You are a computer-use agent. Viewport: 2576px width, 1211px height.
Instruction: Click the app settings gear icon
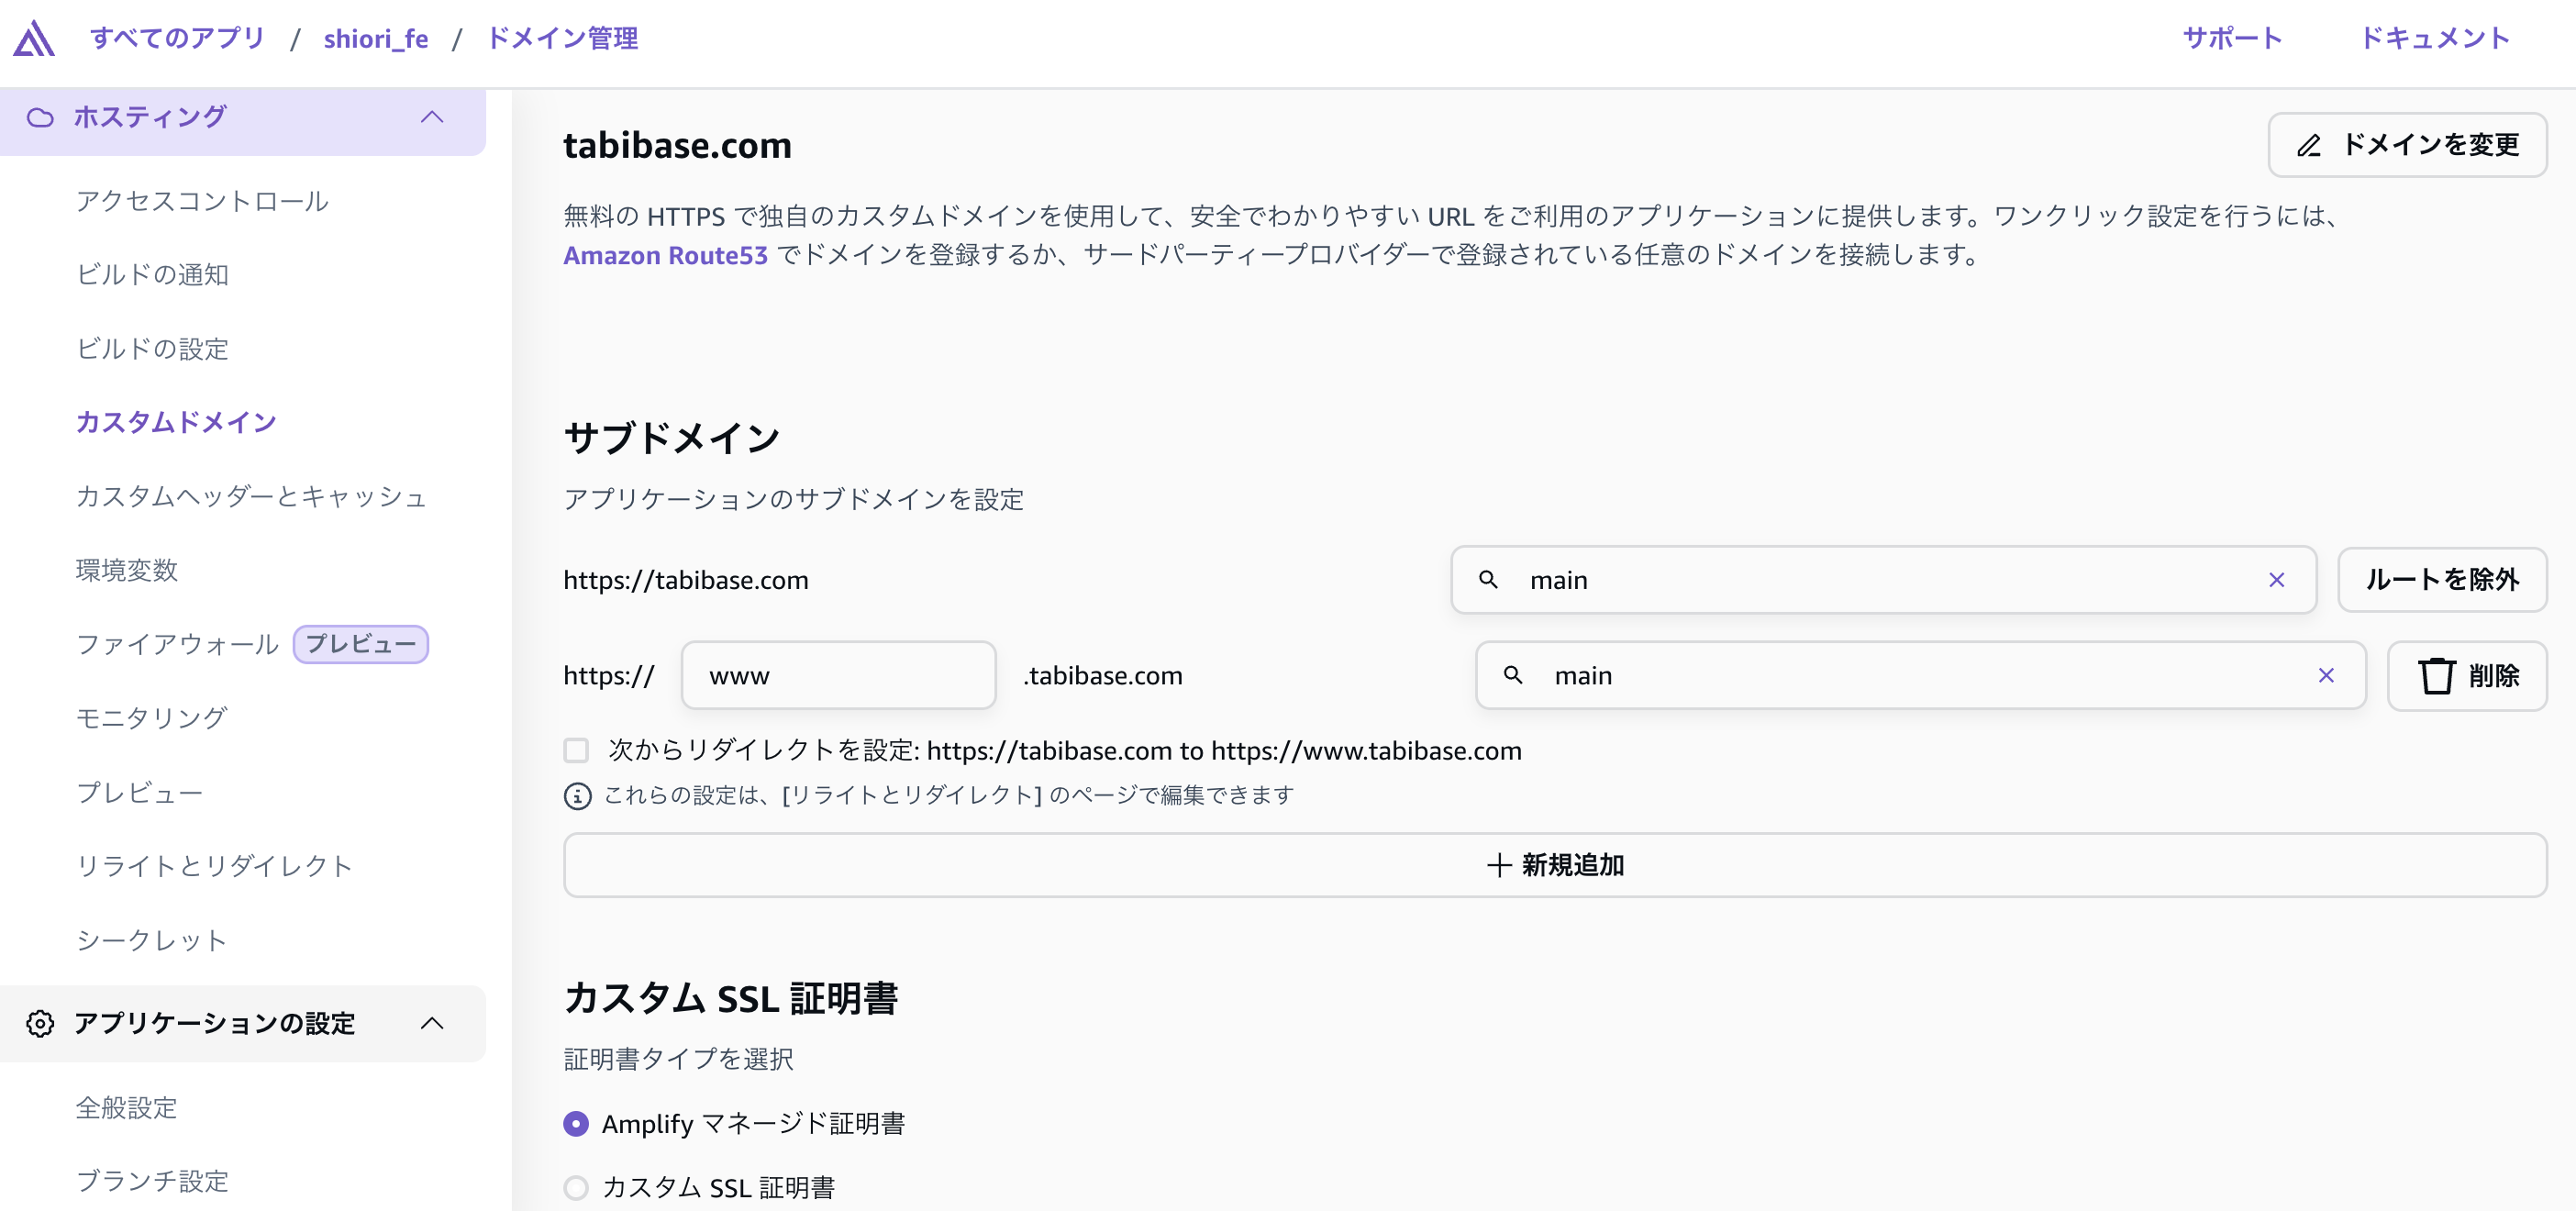tap(40, 1023)
